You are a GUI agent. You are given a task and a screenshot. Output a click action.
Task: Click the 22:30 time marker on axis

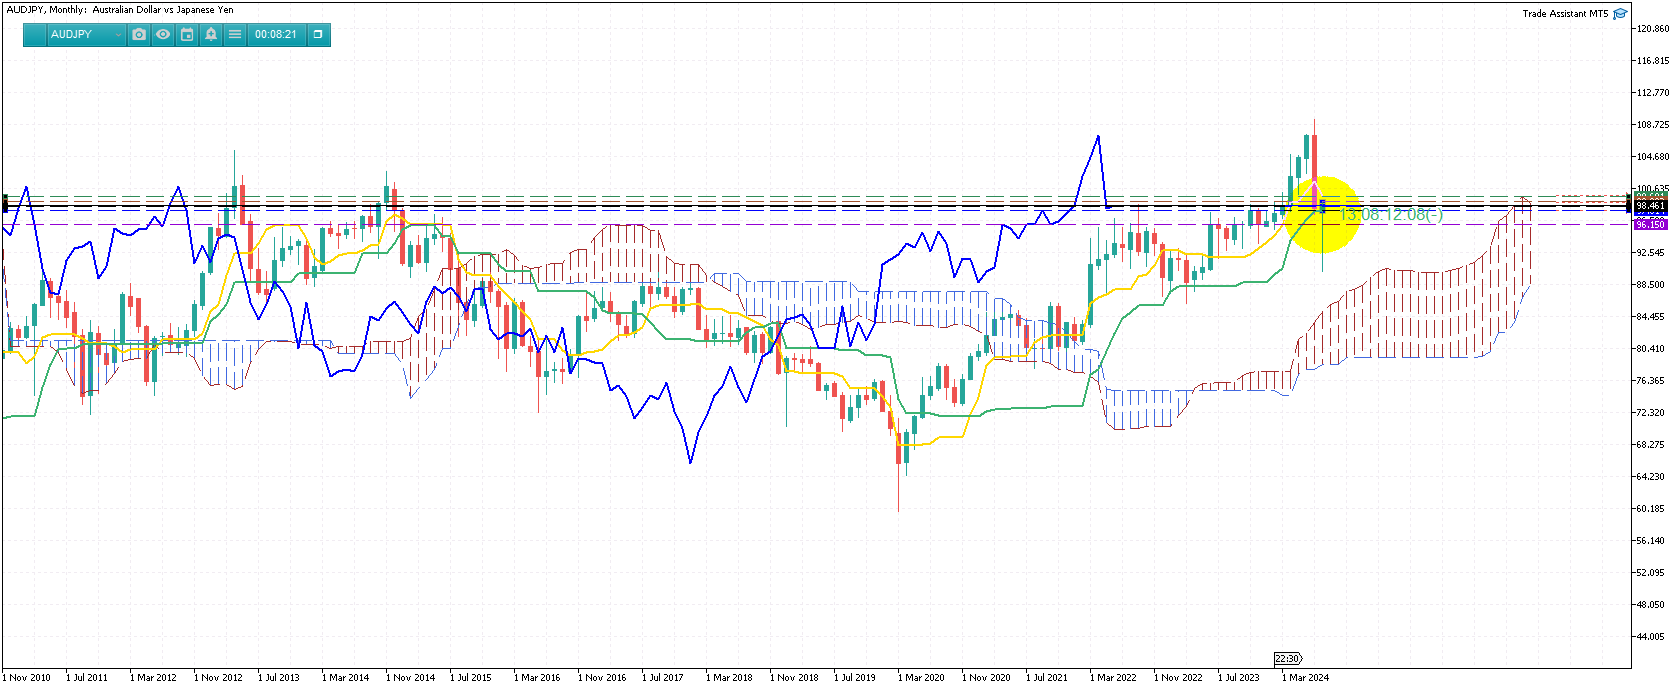[x=1287, y=658]
